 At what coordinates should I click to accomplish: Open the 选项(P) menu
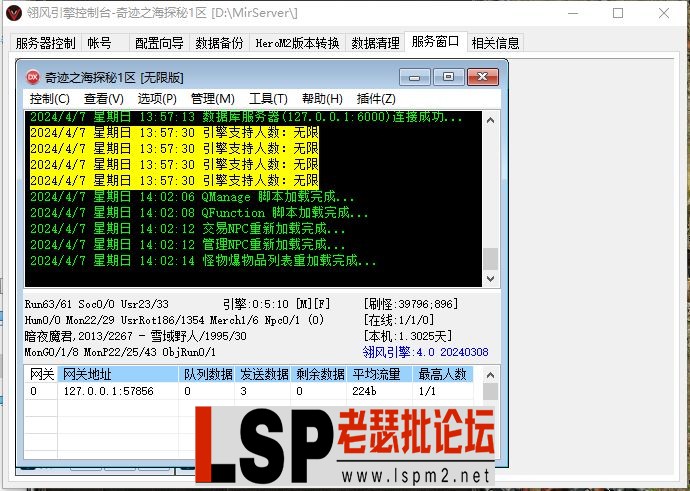coord(157,99)
